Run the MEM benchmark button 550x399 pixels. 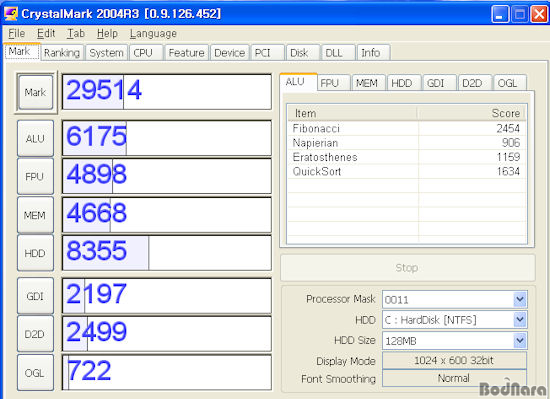coord(35,215)
